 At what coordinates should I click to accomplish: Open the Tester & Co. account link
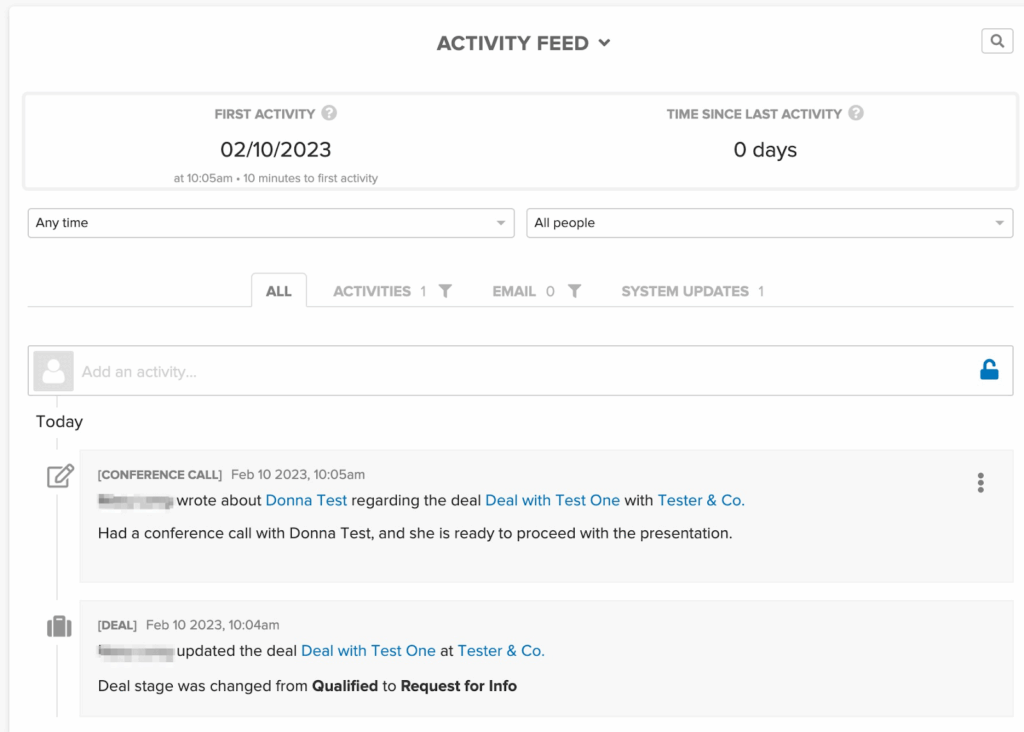[x=701, y=500]
